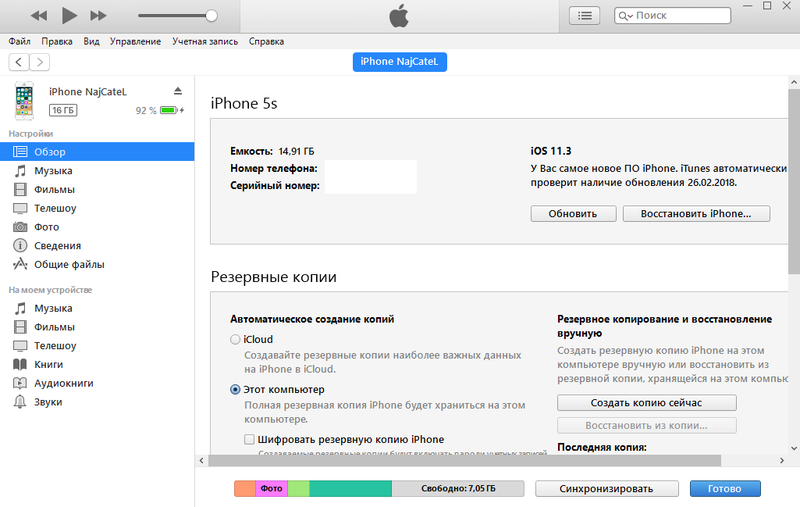Click the Емкость: 14,91 ГБ text
Viewport: 800px width, 507px height.
click(x=272, y=151)
